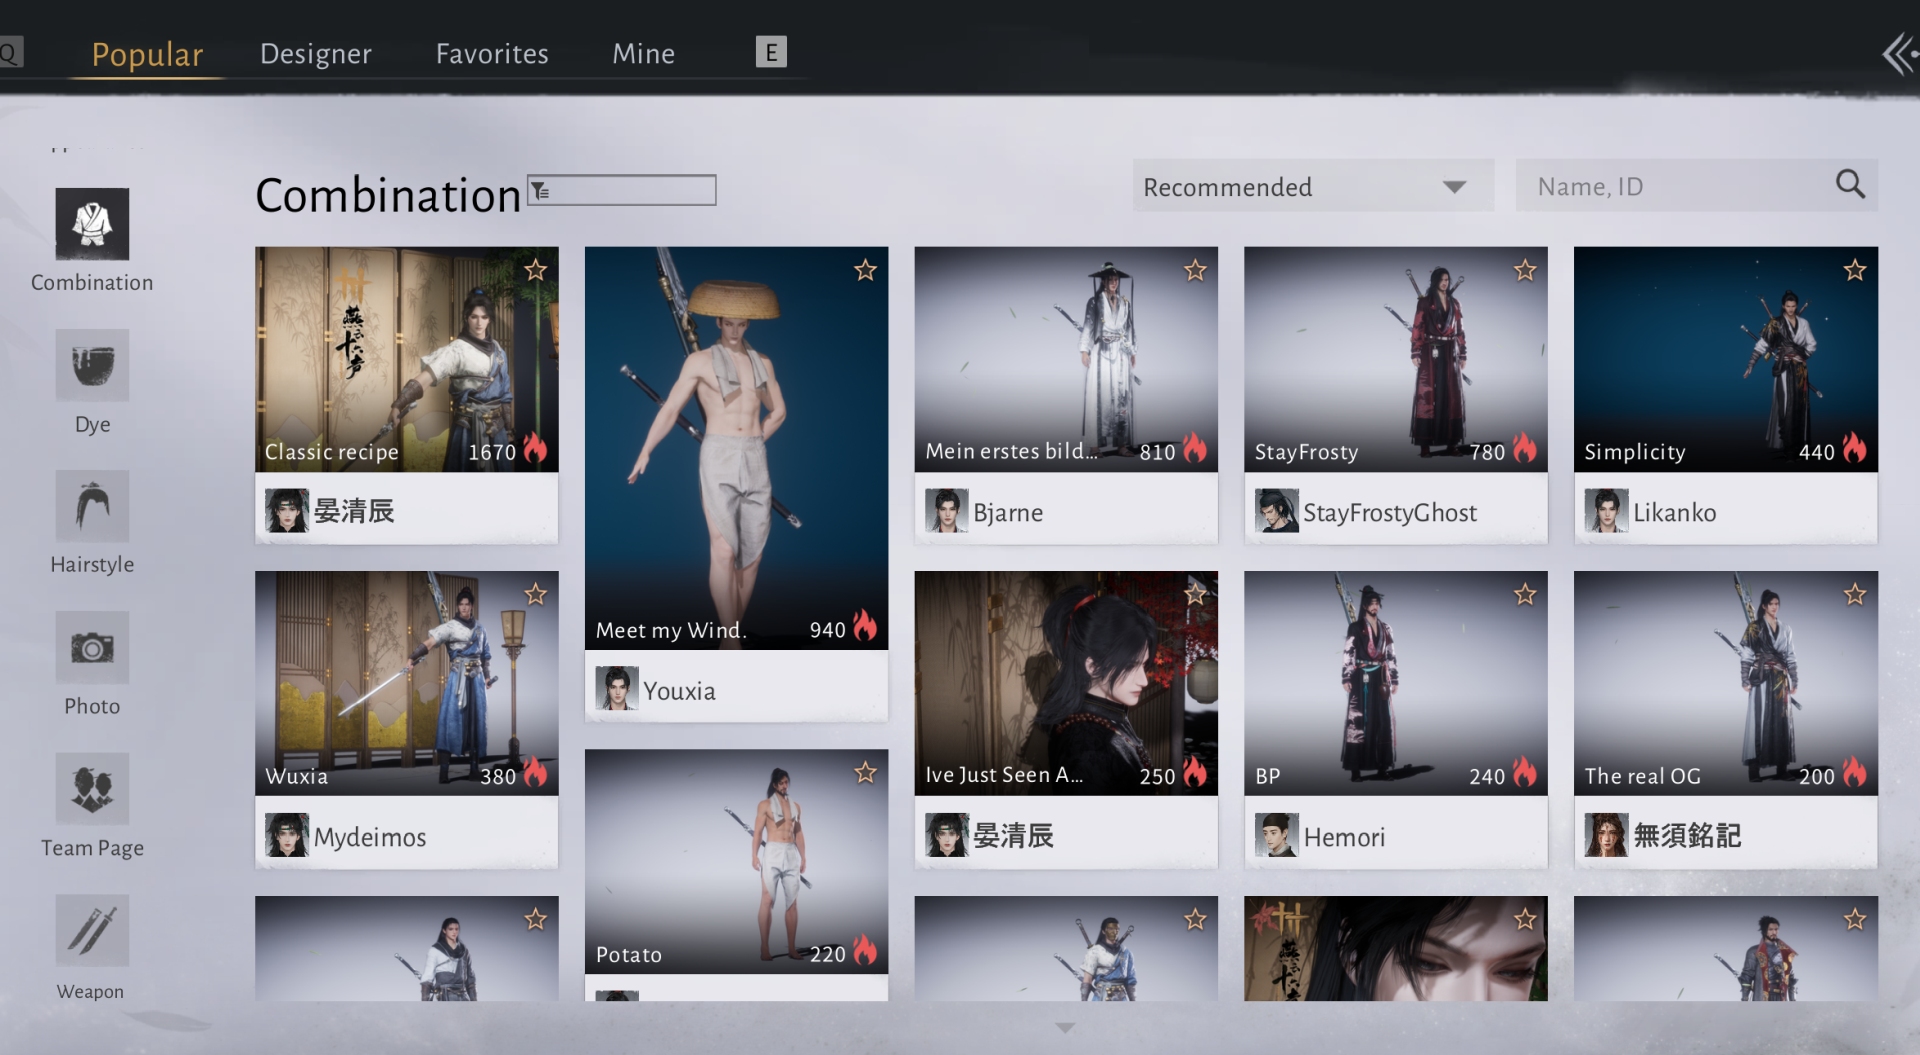
Task: Open the Team Page icon
Action: click(92, 789)
